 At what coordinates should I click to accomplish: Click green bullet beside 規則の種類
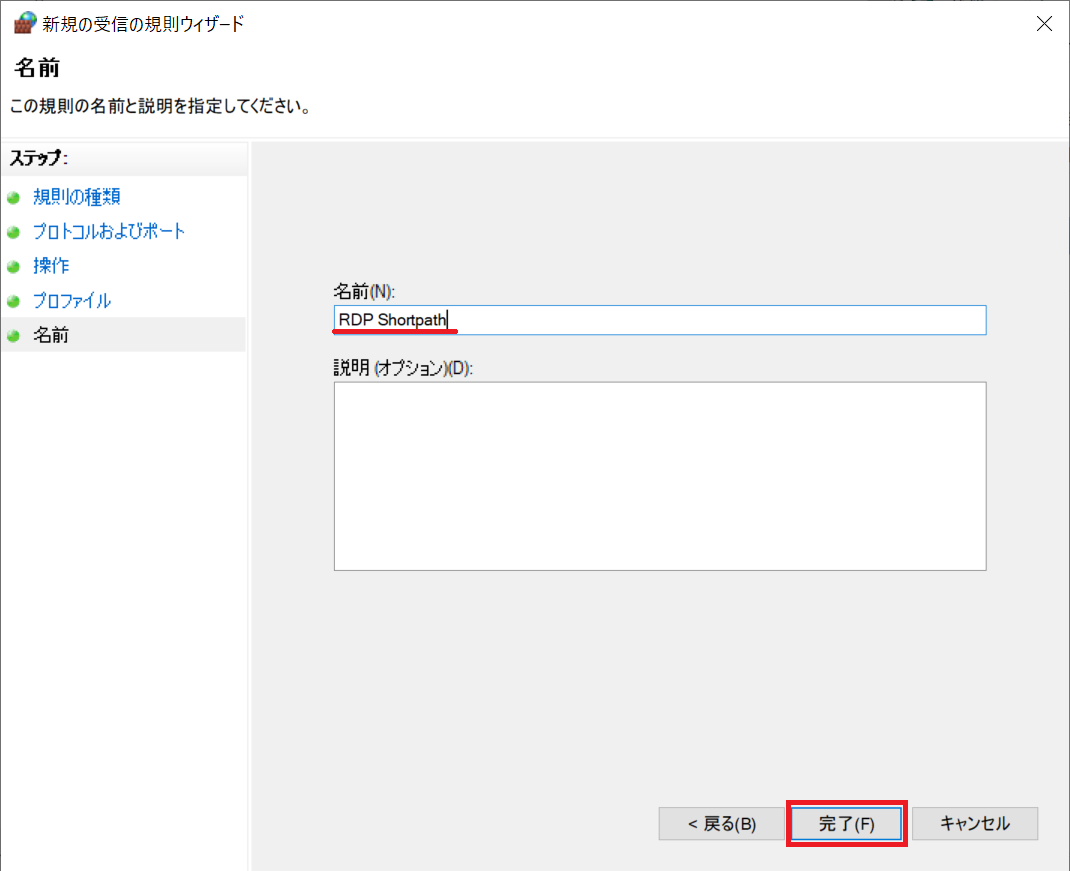click(14, 198)
